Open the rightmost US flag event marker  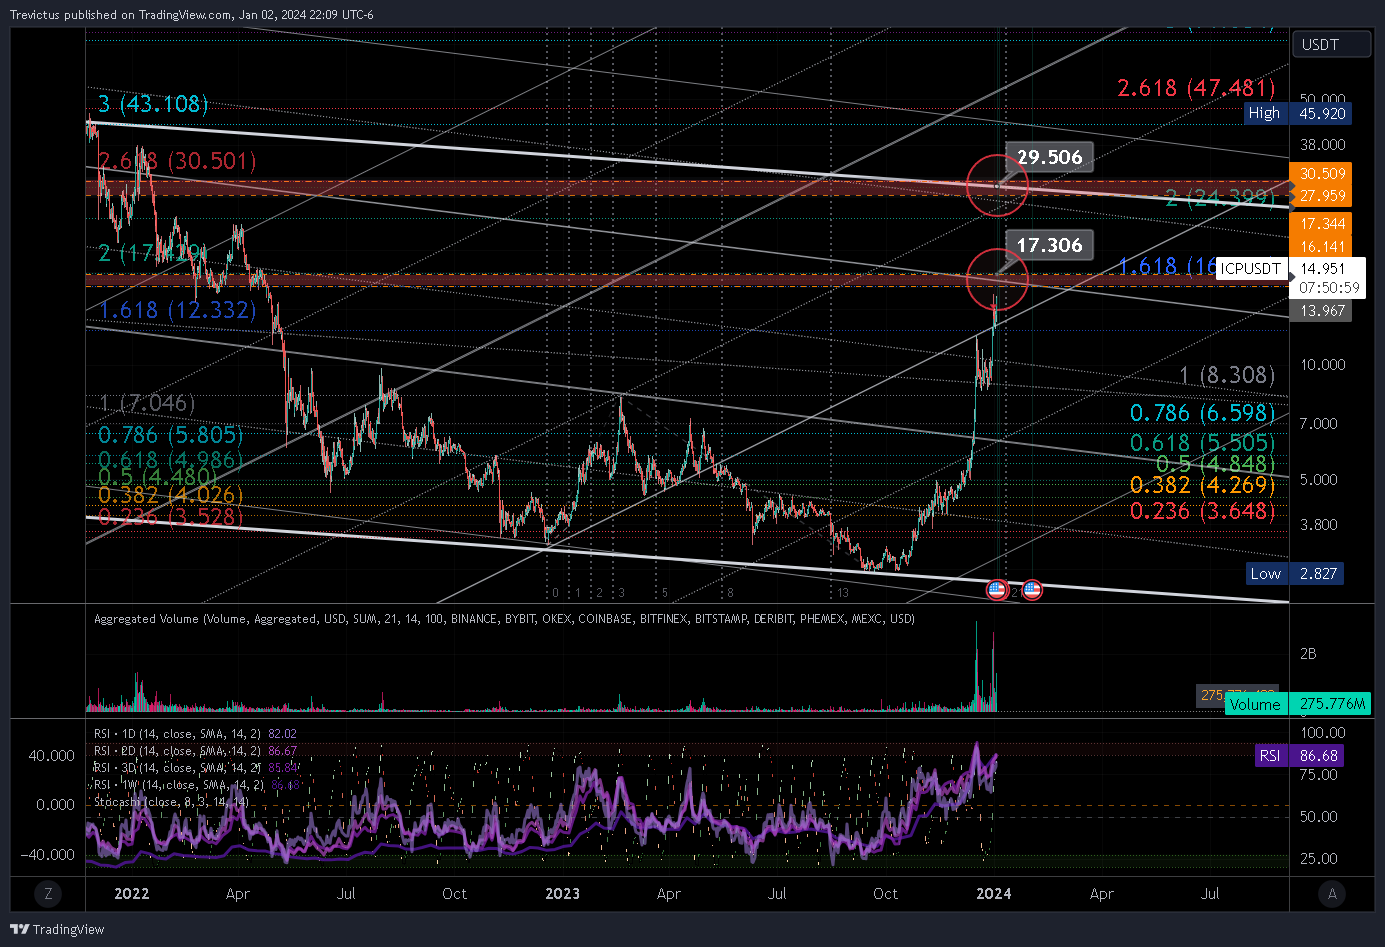[1033, 589]
